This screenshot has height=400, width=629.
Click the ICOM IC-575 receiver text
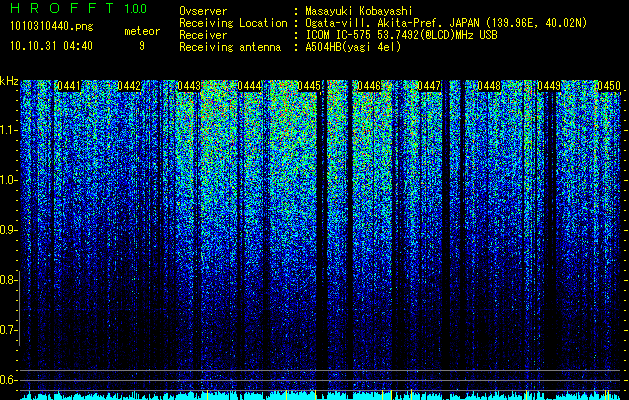point(401,35)
